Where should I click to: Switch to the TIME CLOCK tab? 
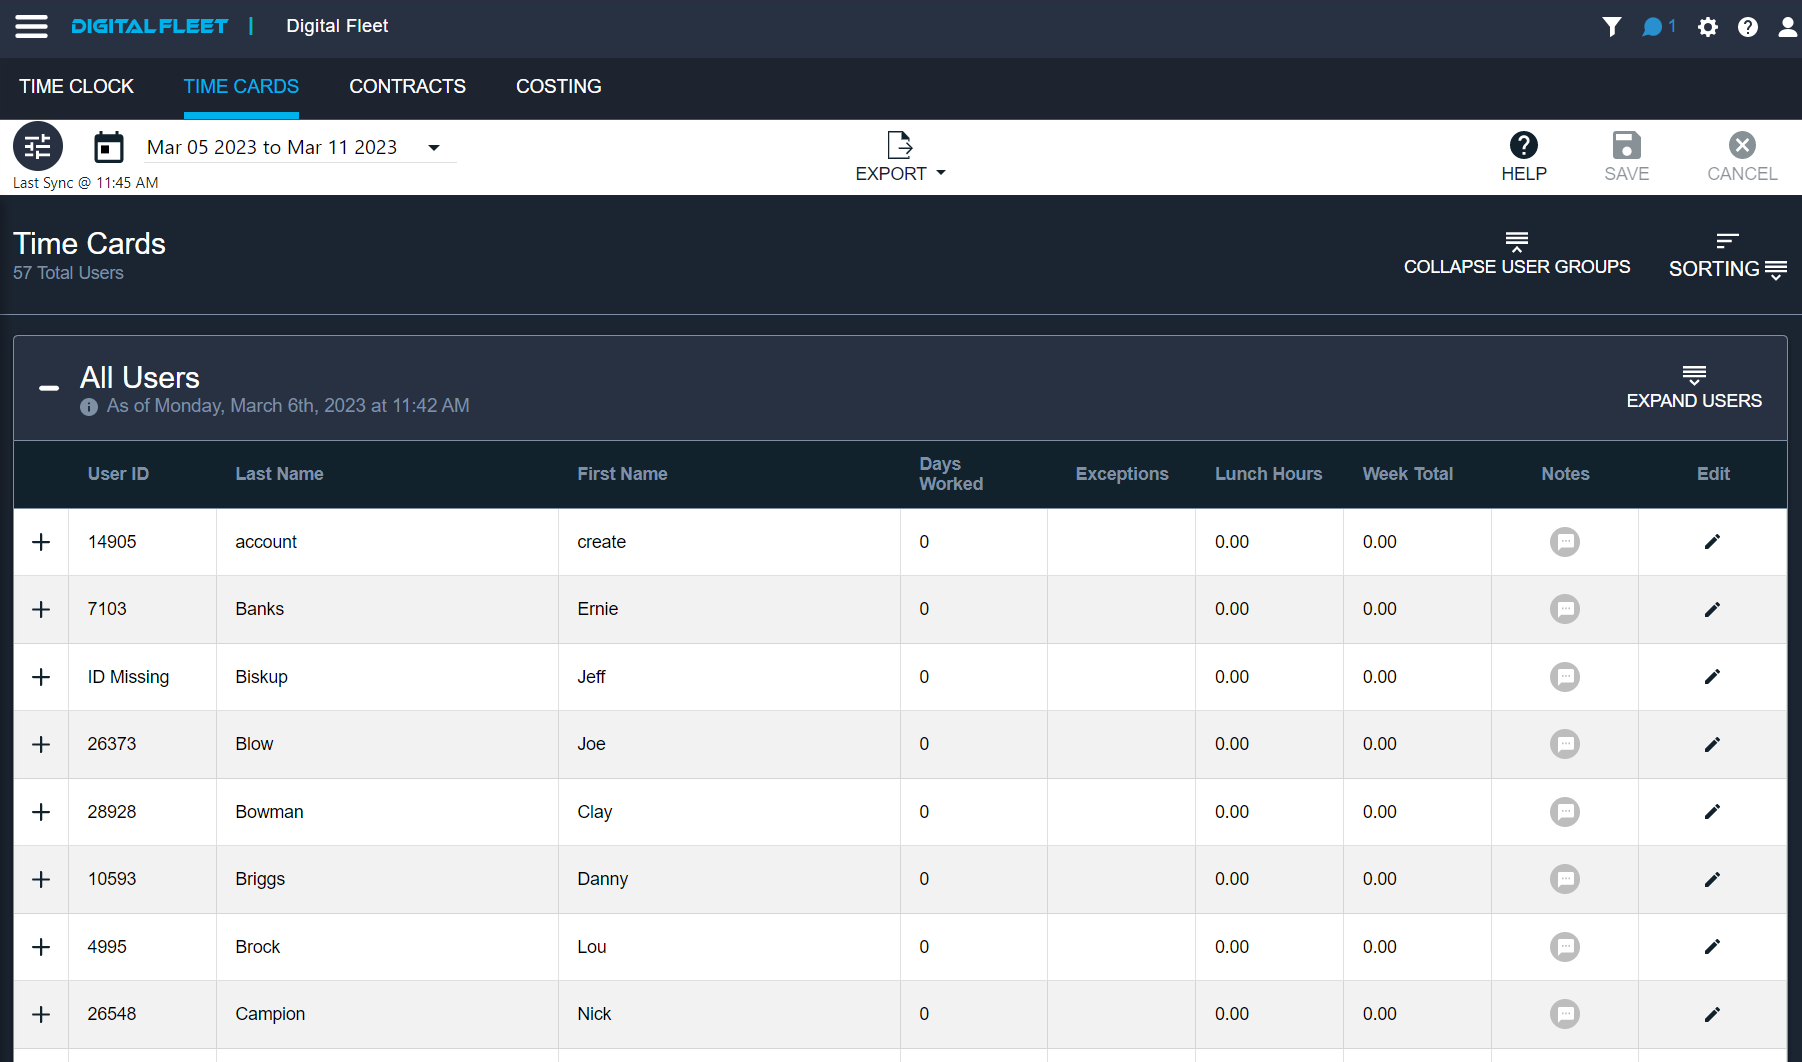[x=76, y=87]
